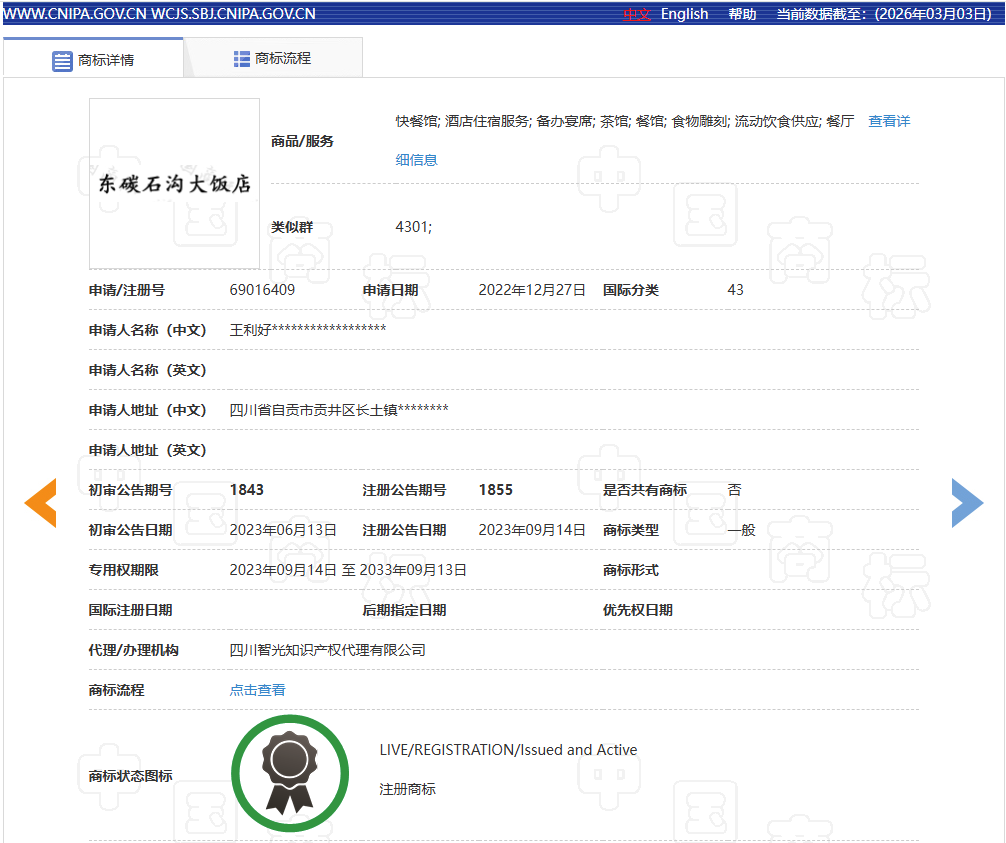Open the 商标流程 tab
1006x843 pixels.
pos(272,59)
